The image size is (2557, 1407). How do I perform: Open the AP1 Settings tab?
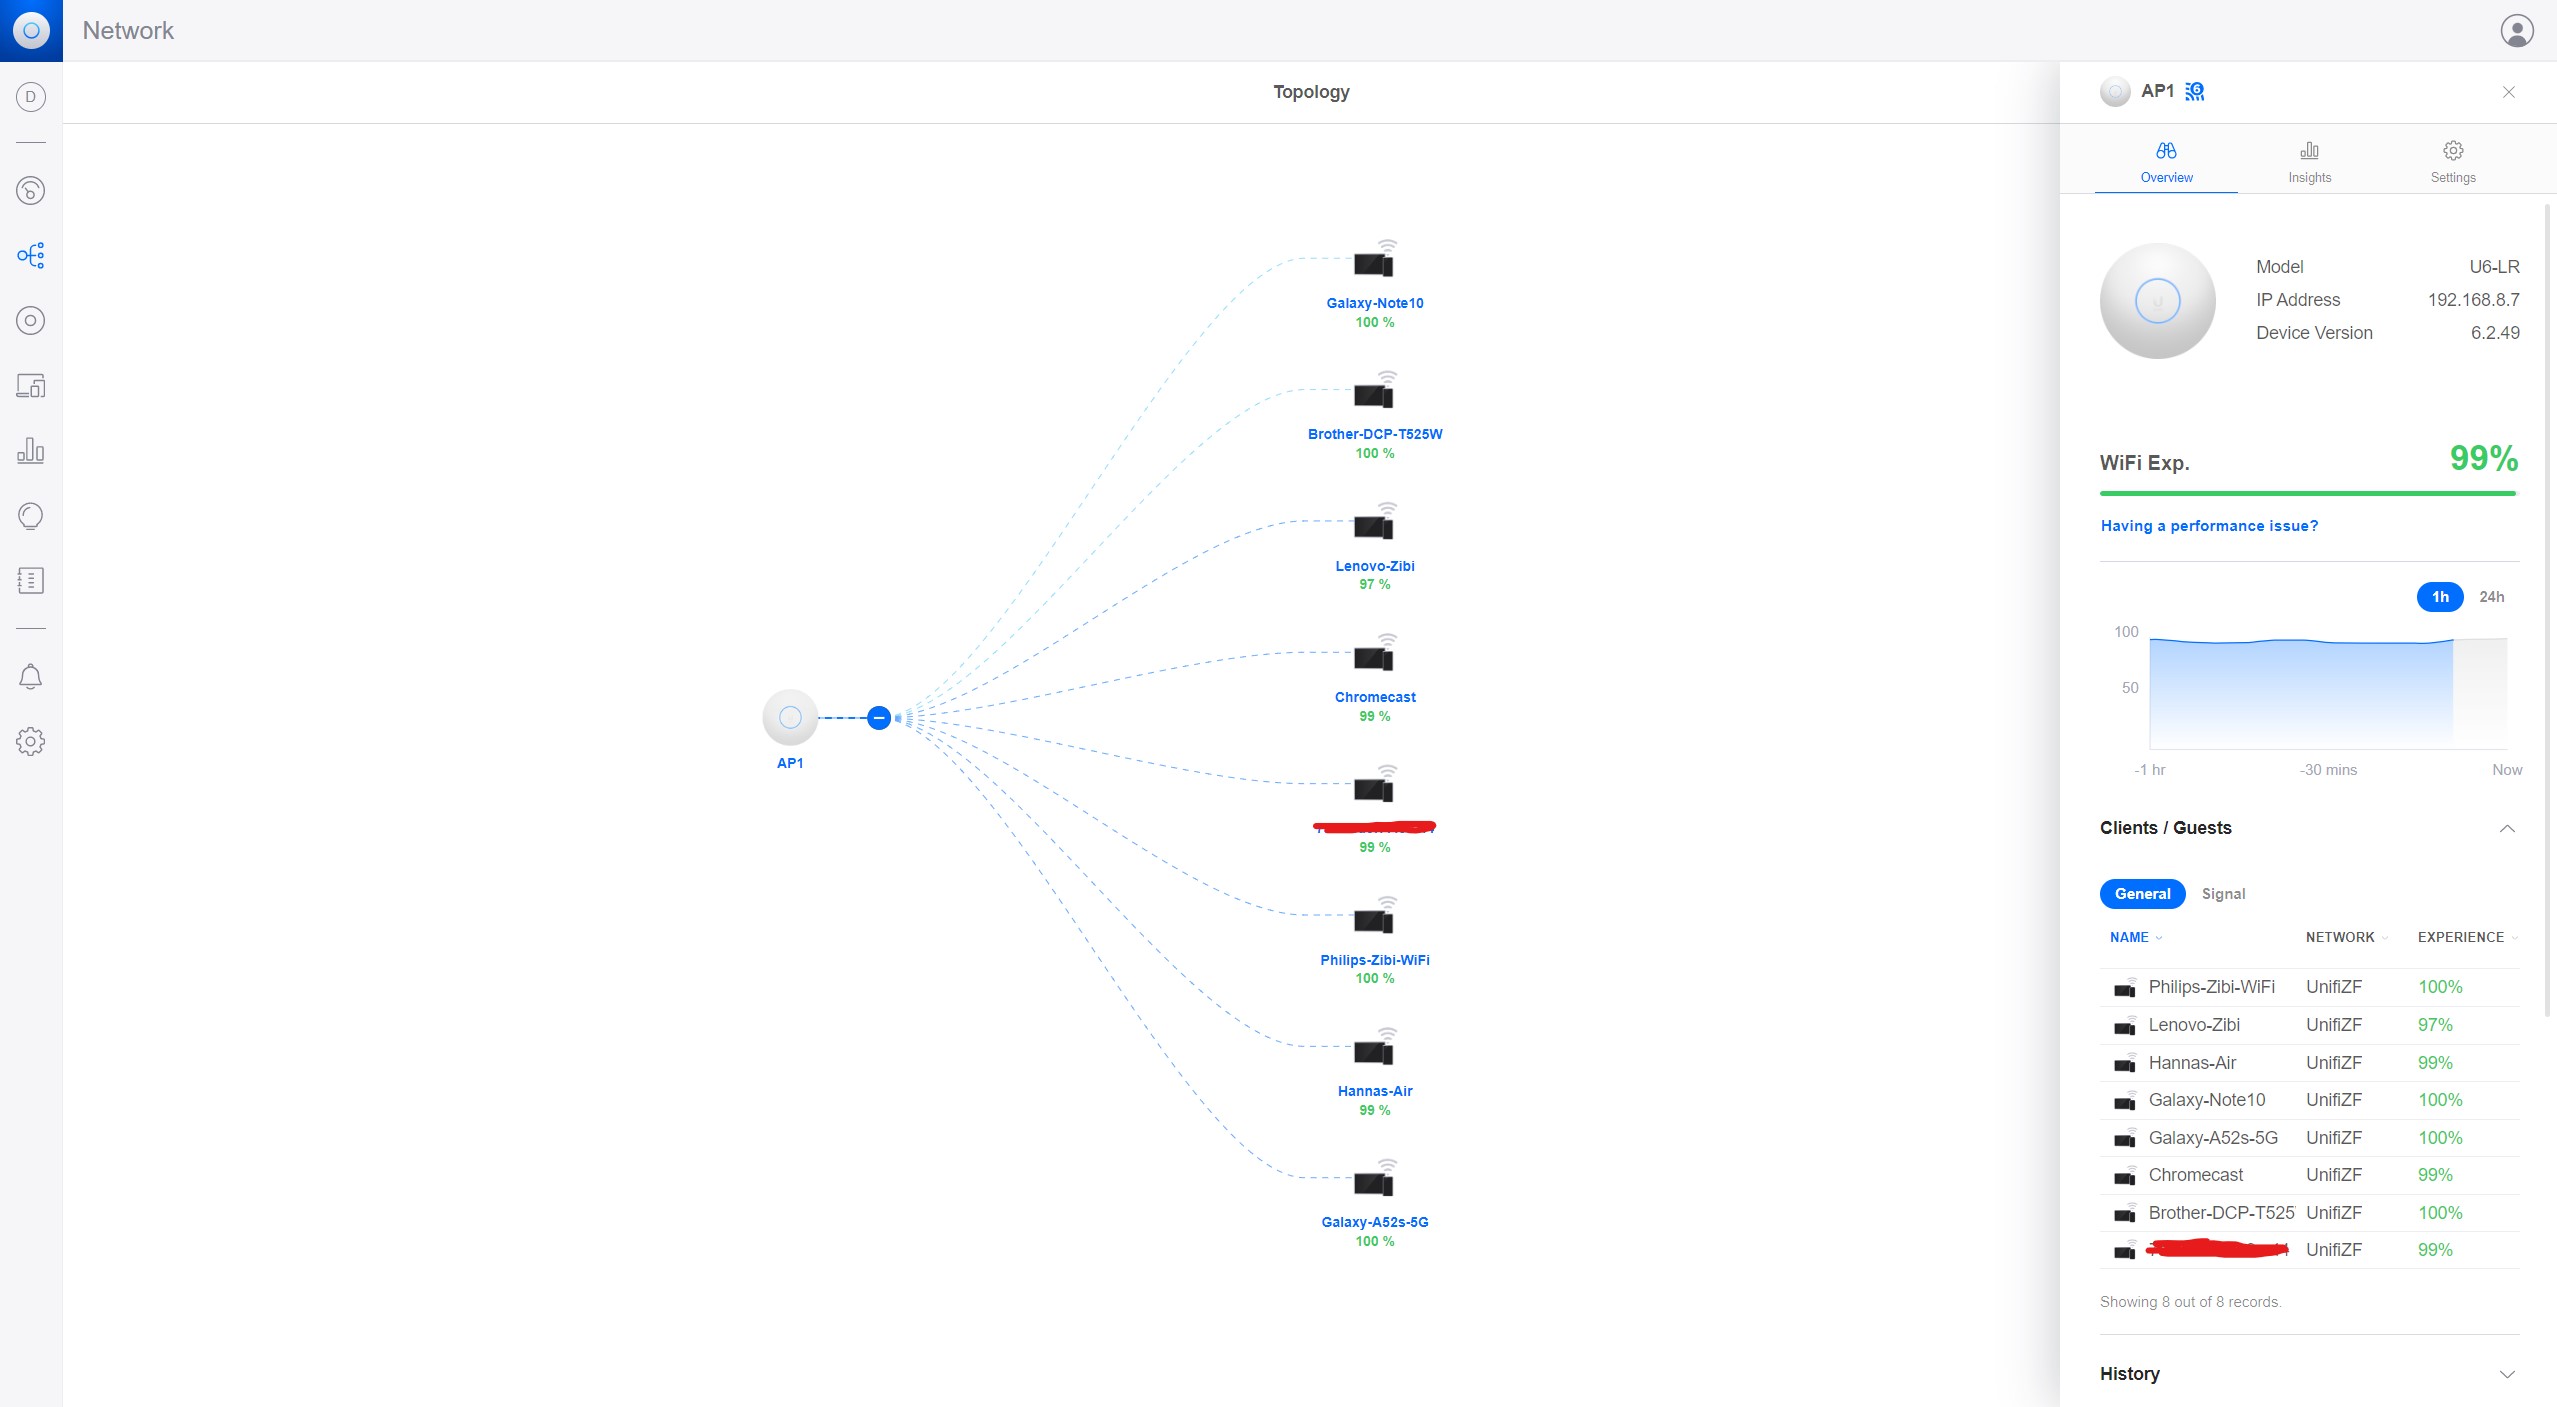pos(2453,161)
